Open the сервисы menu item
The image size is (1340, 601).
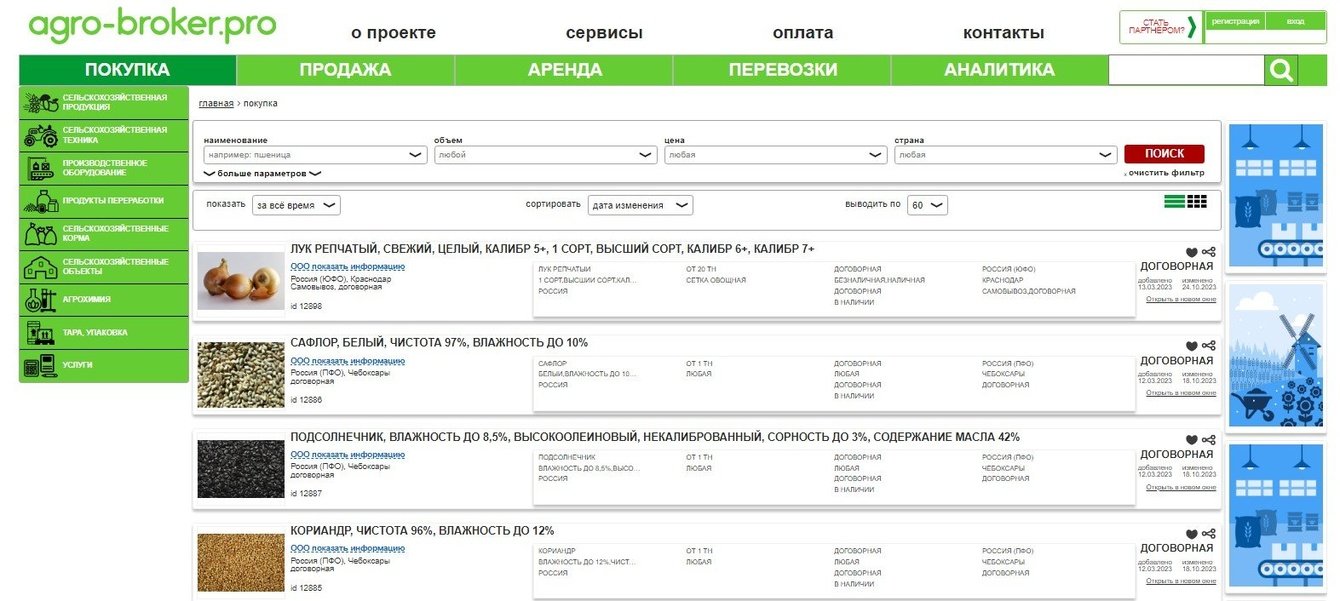604,33
